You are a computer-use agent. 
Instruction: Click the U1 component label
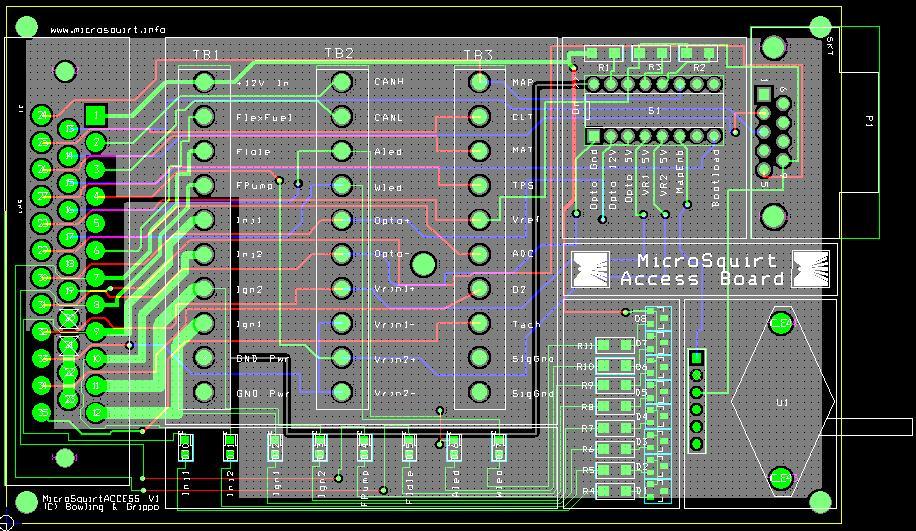[782, 402]
